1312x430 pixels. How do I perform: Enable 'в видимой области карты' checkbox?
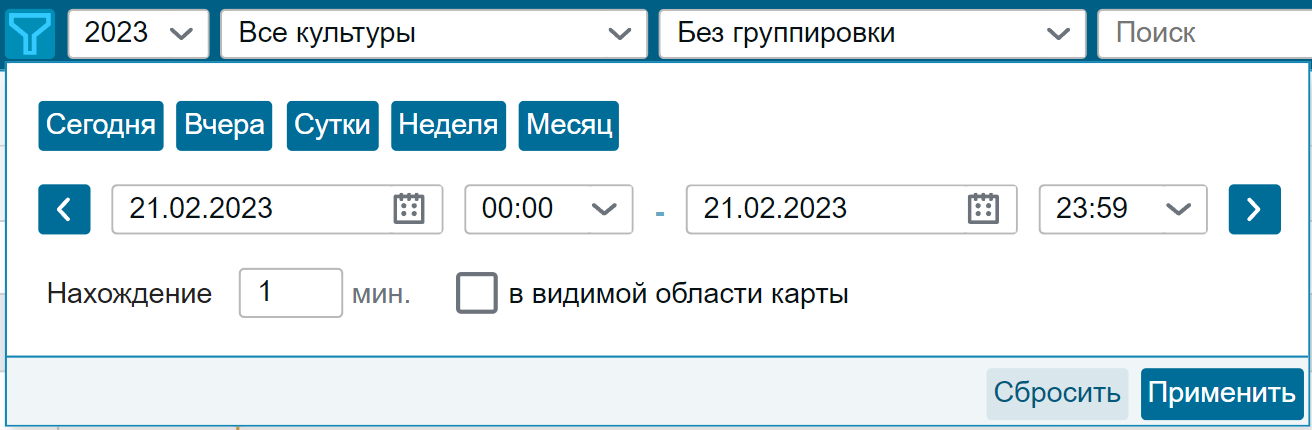(477, 294)
